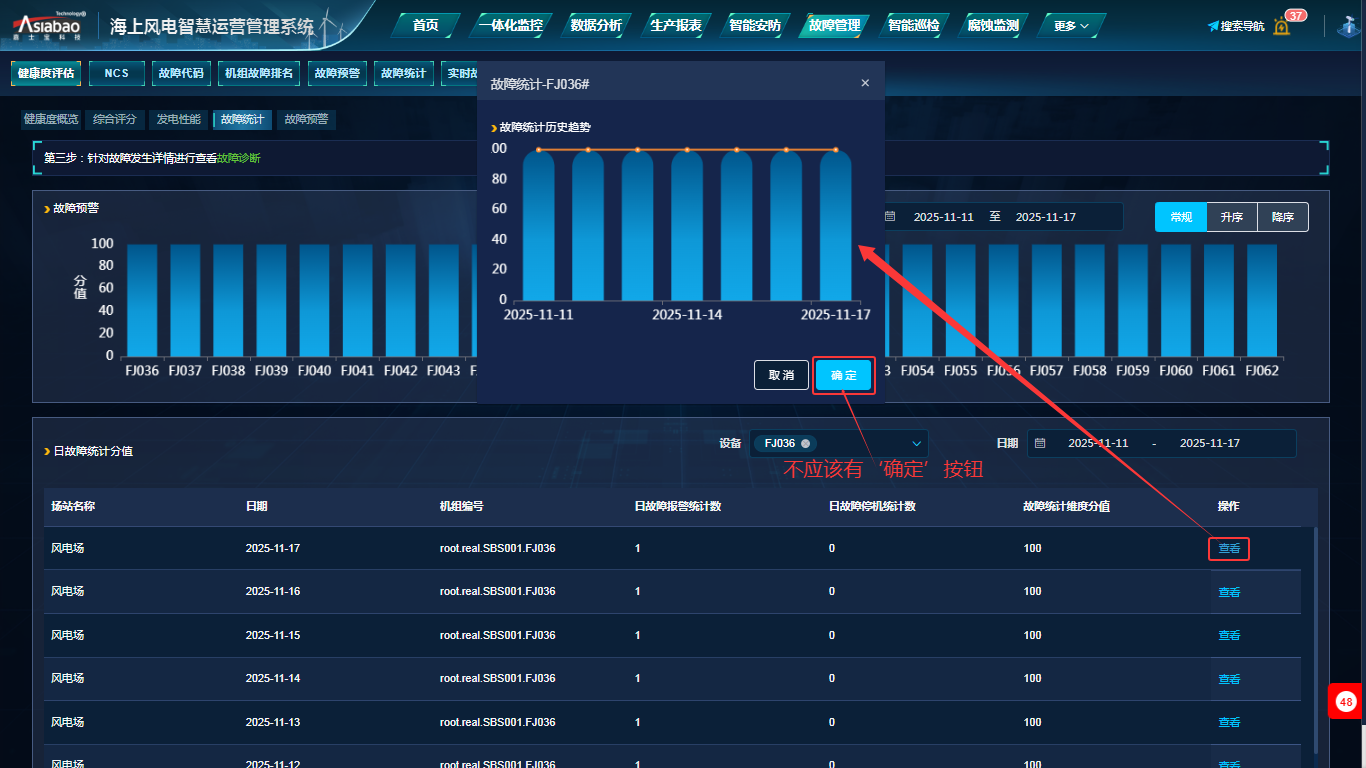Select the 常规 sort option

click(x=1181, y=217)
